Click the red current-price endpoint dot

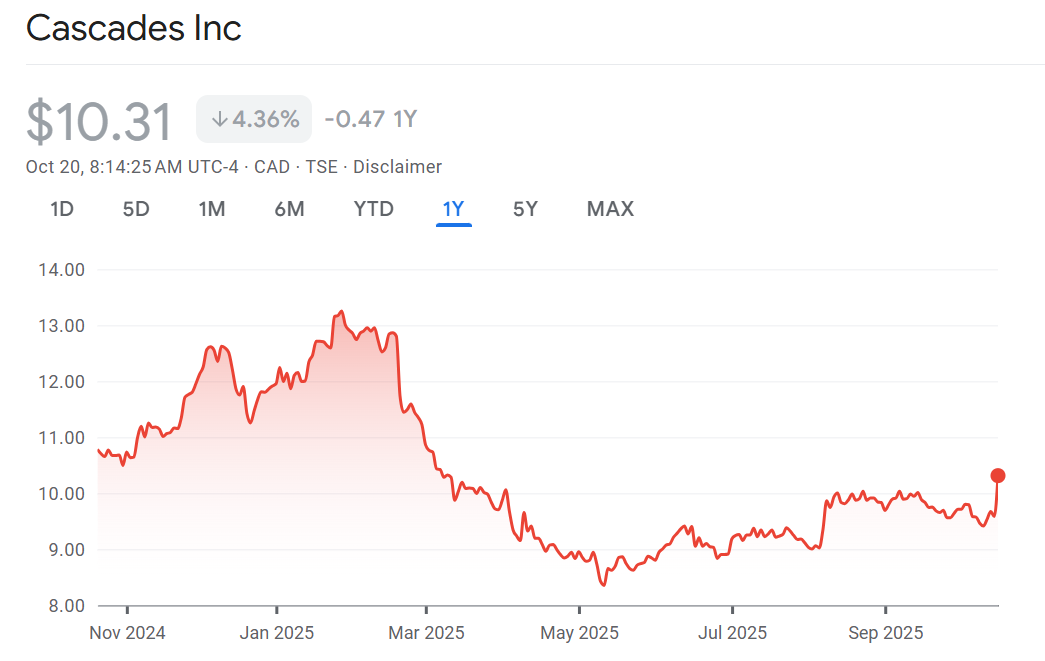click(x=997, y=475)
